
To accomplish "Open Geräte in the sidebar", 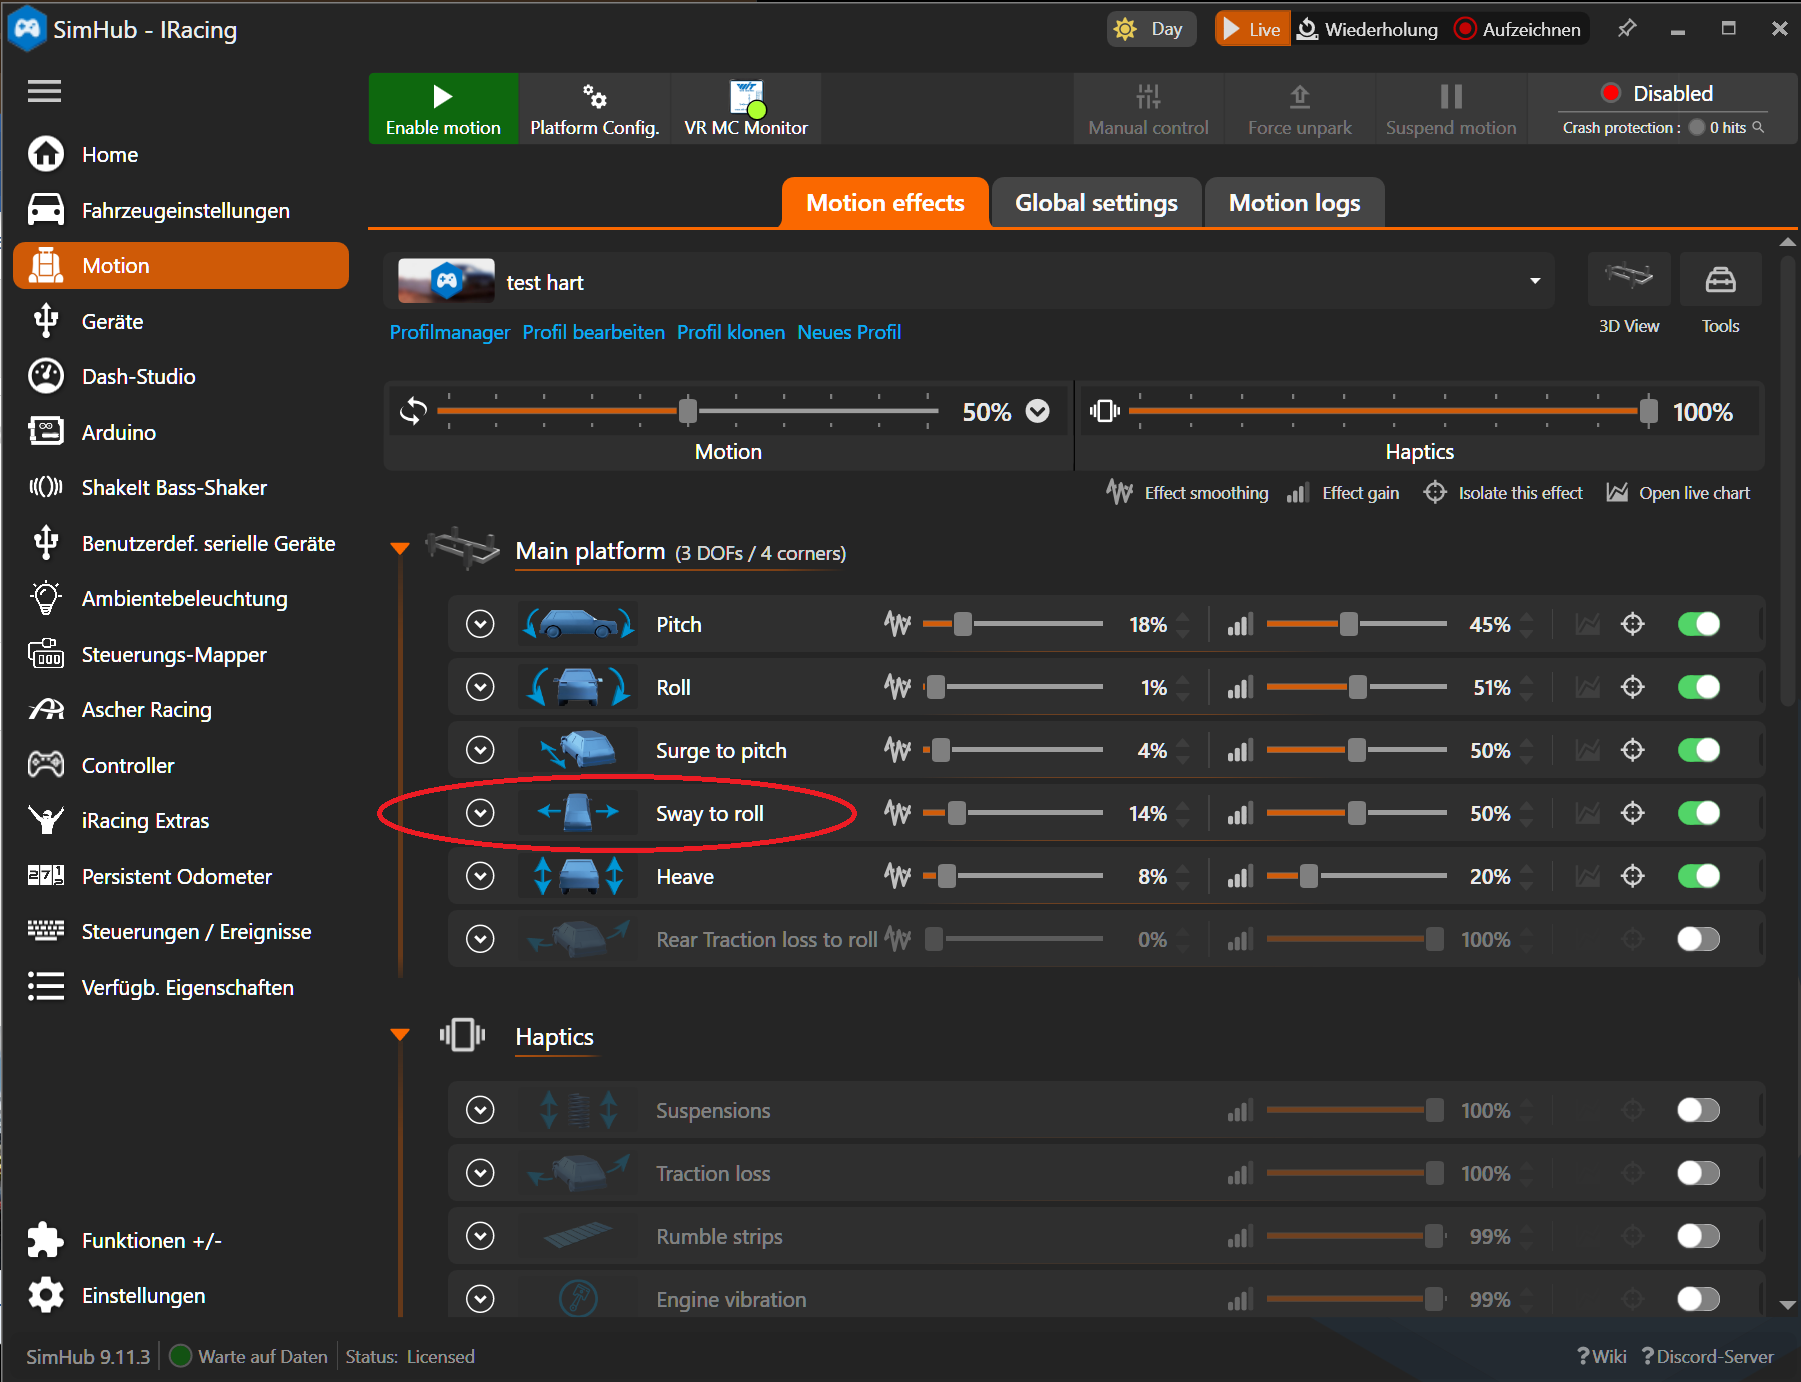I will coord(182,321).
